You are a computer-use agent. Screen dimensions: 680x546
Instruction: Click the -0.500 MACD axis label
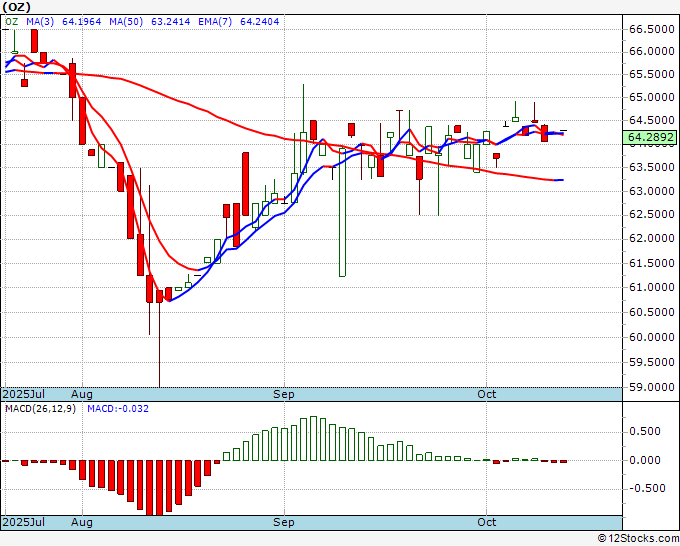click(x=647, y=488)
